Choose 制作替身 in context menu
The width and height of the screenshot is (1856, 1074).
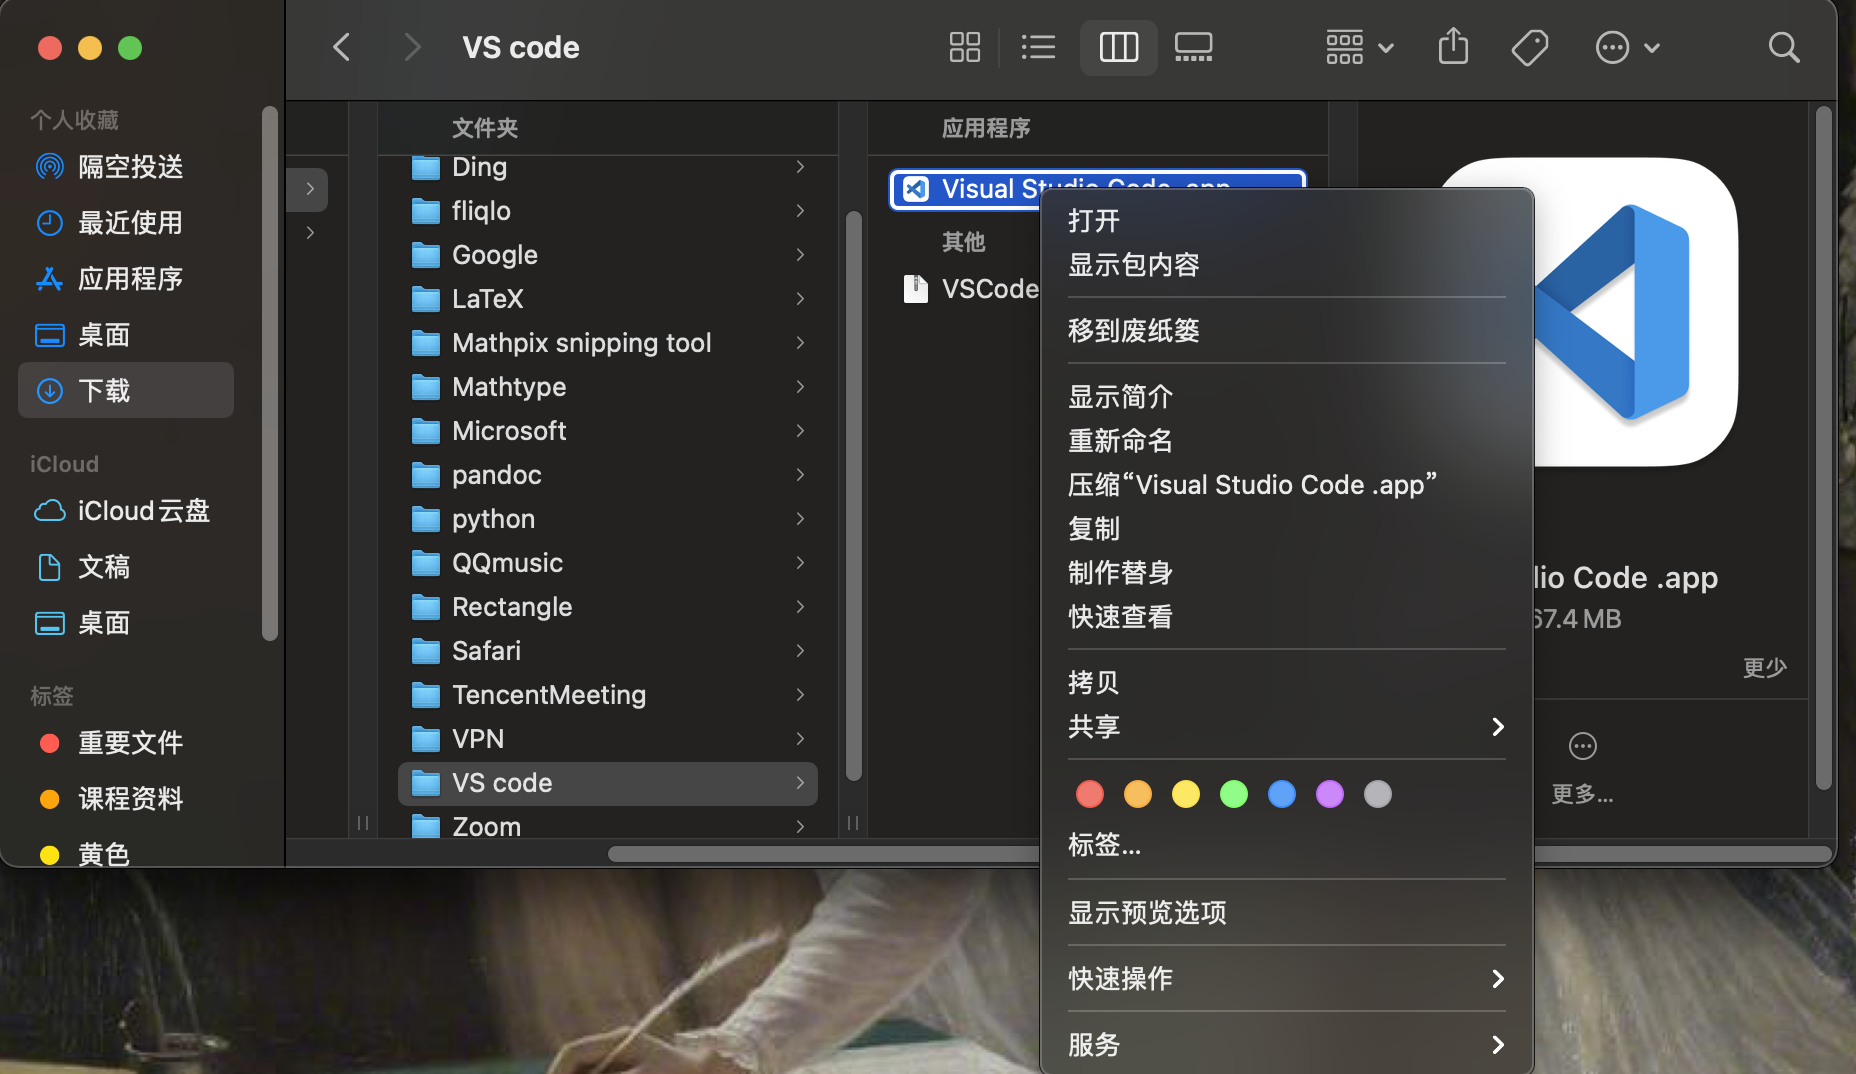1286,573
